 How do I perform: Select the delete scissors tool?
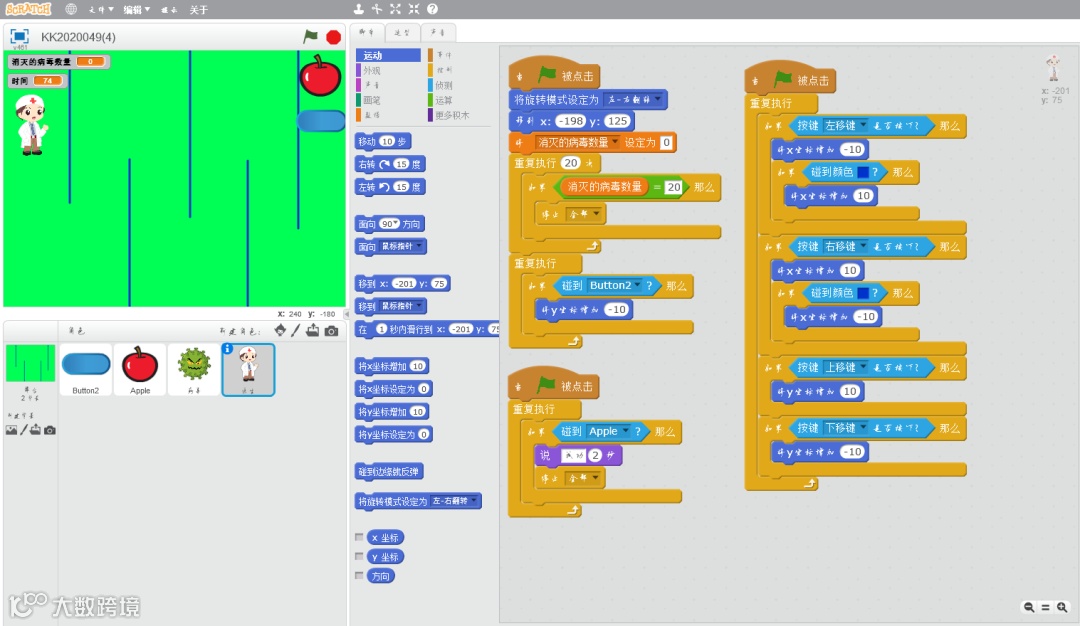pyautogui.click(x=377, y=9)
